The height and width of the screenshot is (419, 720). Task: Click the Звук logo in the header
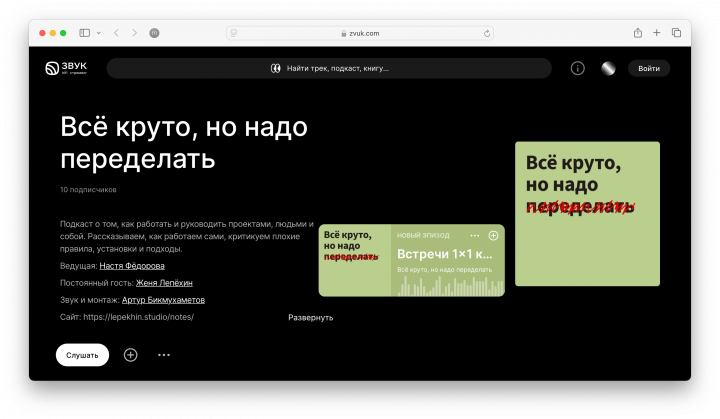click(x=66, y=68)
